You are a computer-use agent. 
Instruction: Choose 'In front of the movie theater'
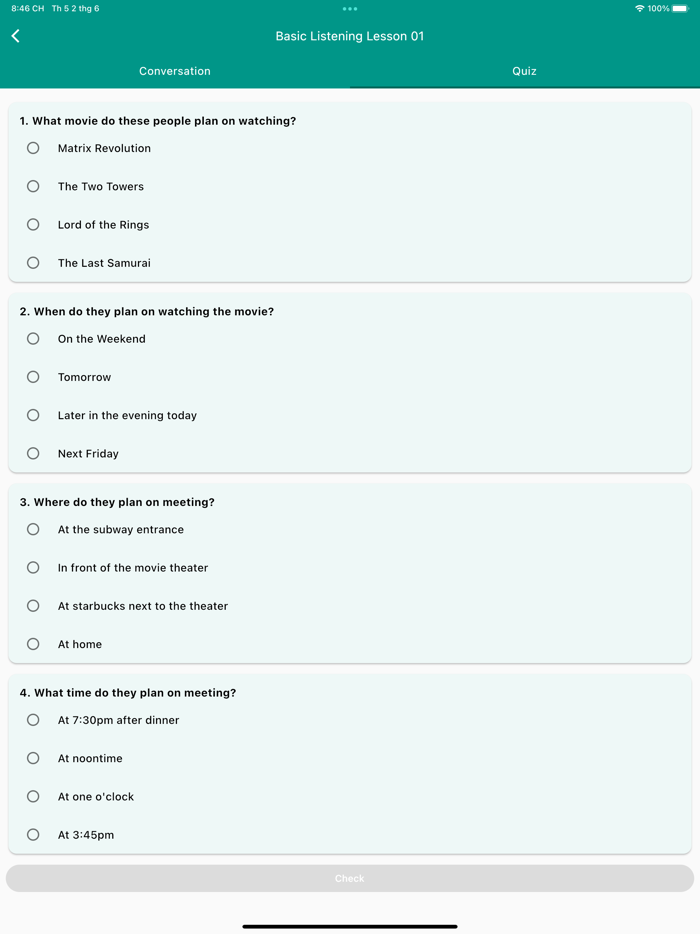[x=32, y=567]
